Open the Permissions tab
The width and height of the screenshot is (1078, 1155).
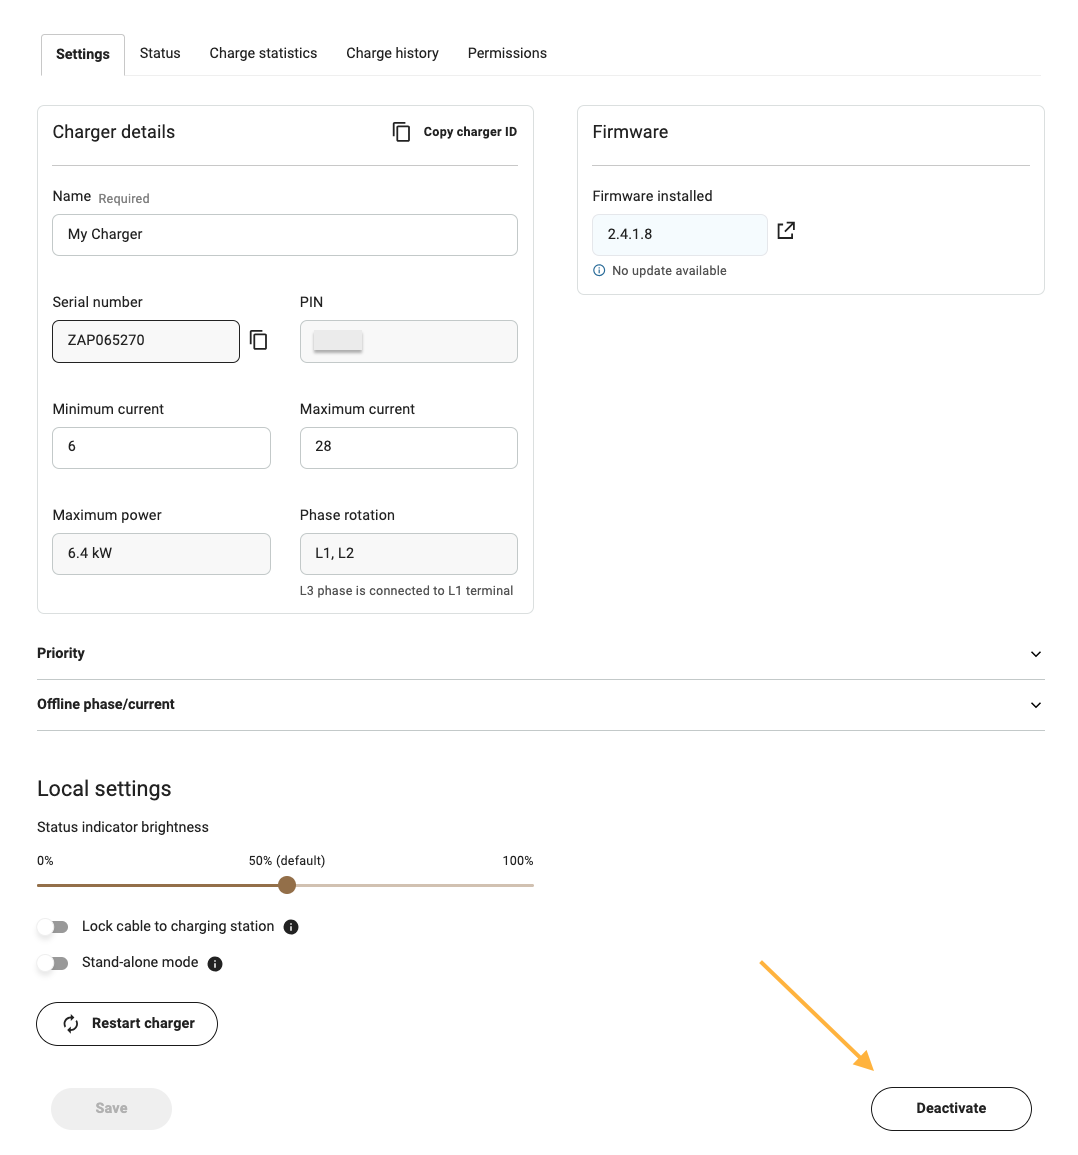click(x=507, y=53)
